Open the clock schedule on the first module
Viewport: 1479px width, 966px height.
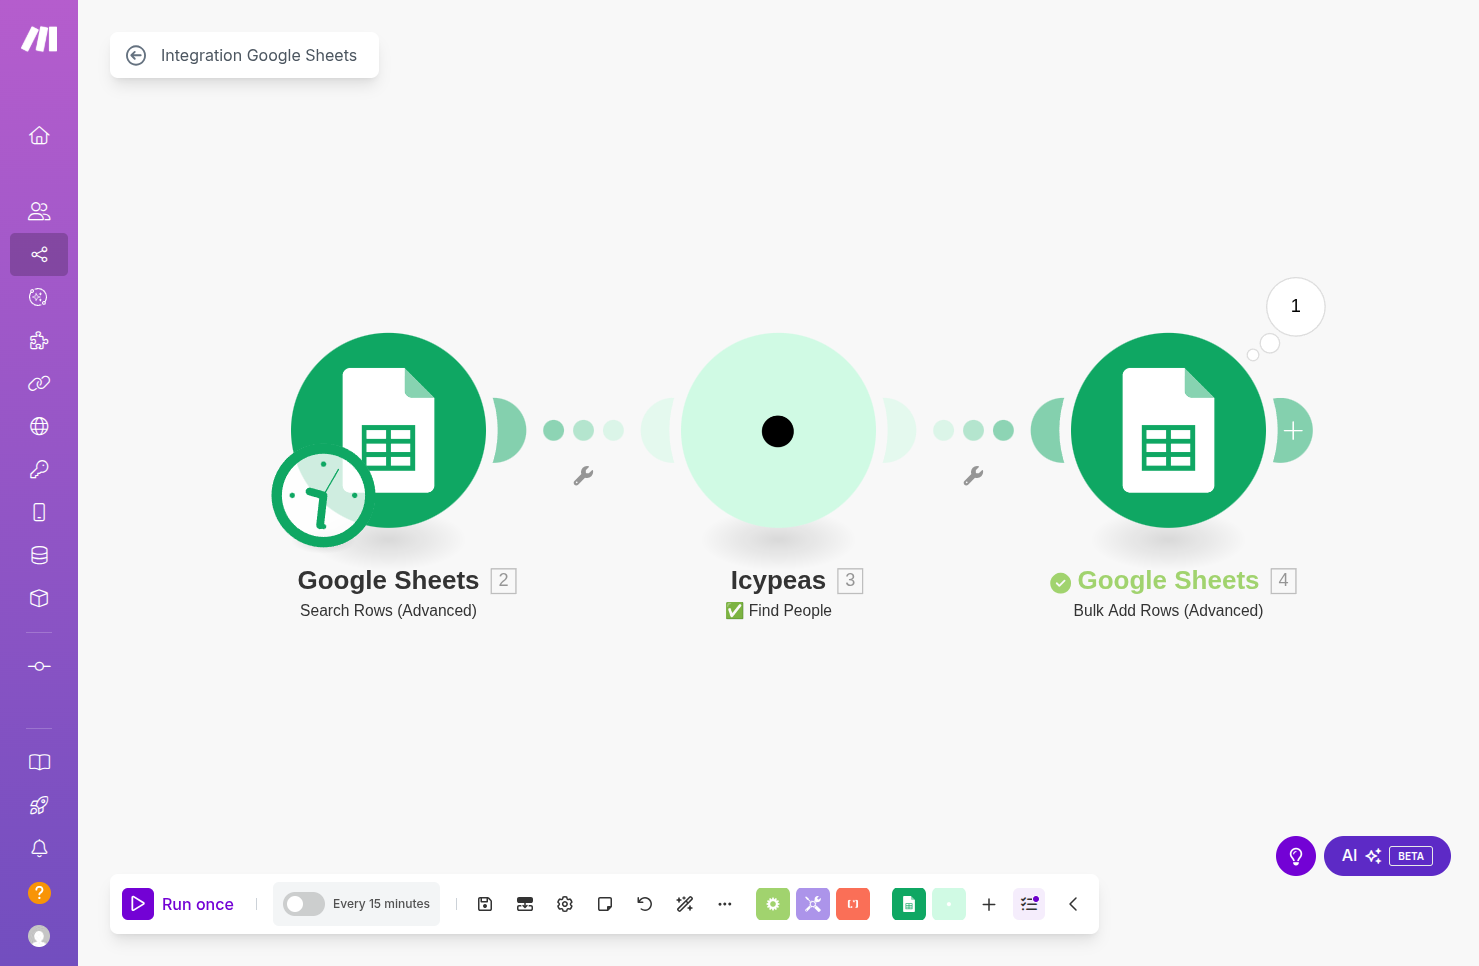pyautogui.click(x=323, y=496)
